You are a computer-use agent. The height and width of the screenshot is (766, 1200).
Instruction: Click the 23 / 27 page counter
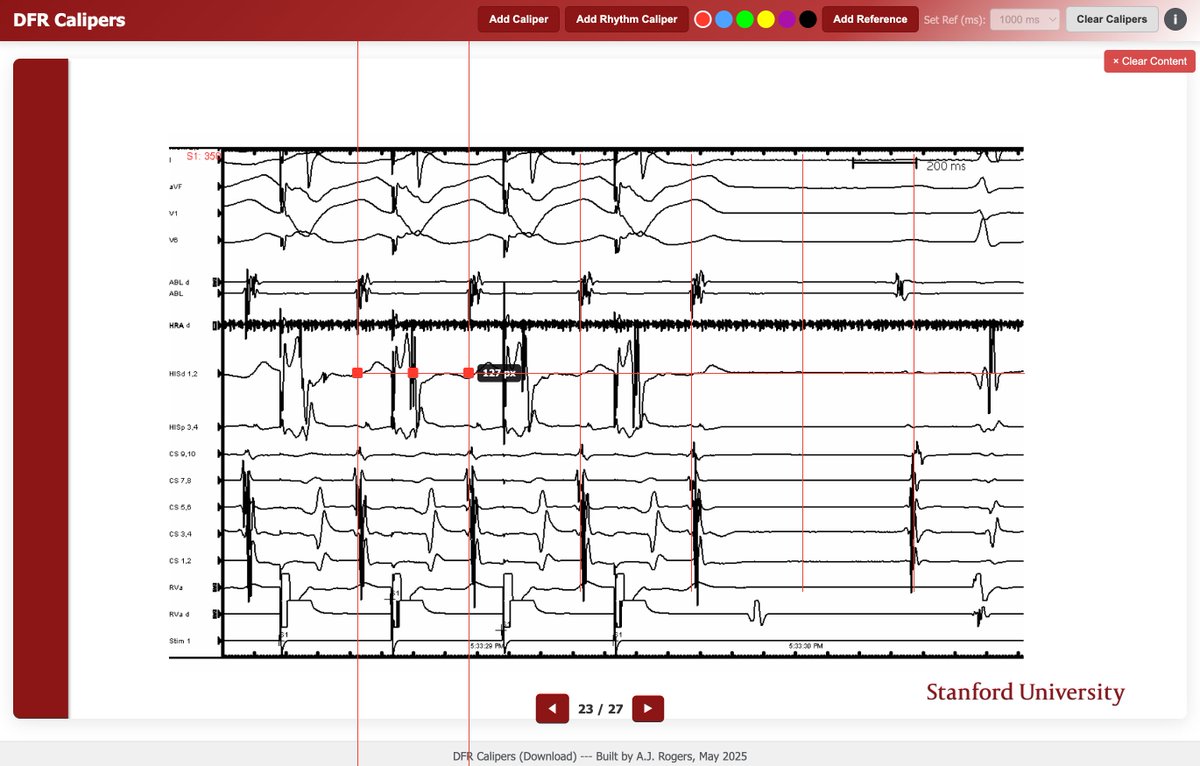point(601,709)
